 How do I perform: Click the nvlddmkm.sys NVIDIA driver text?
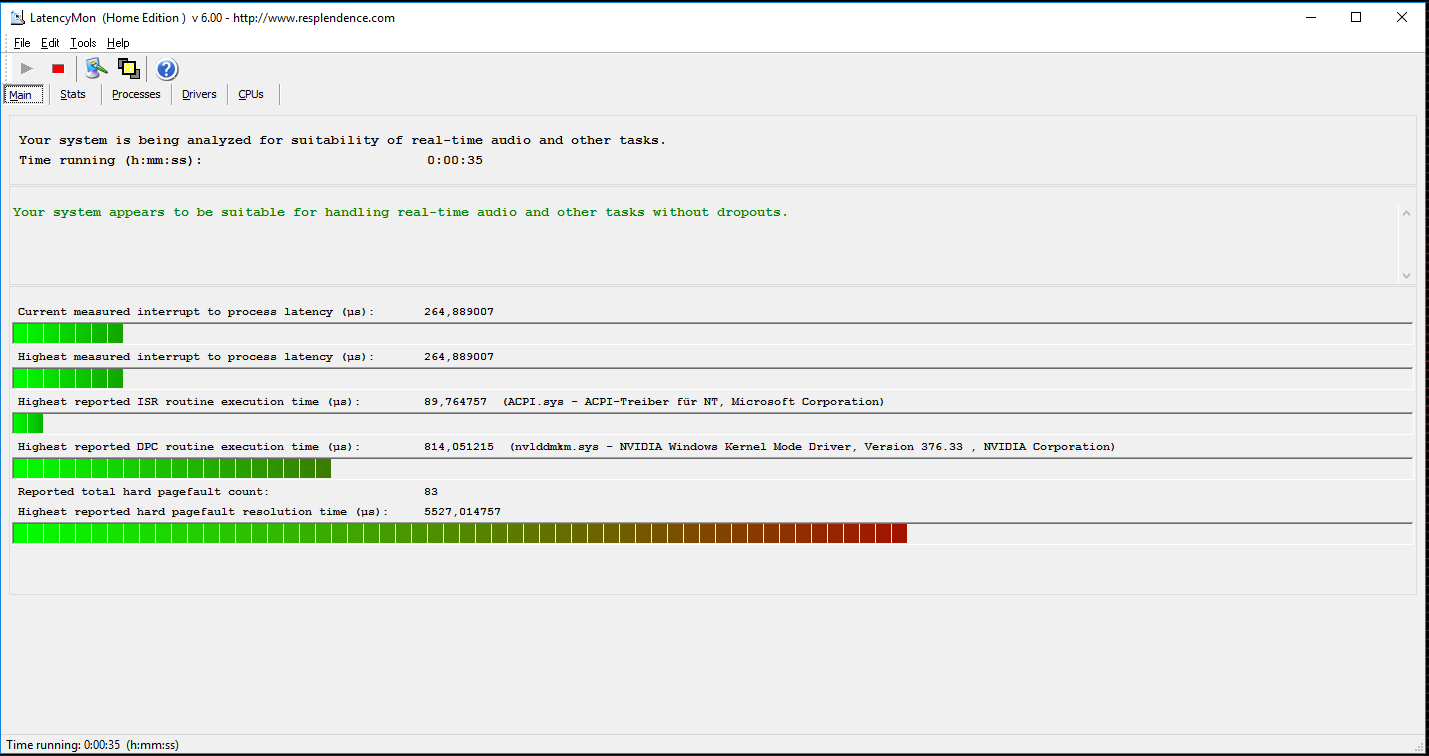click(x=812, y=447)
